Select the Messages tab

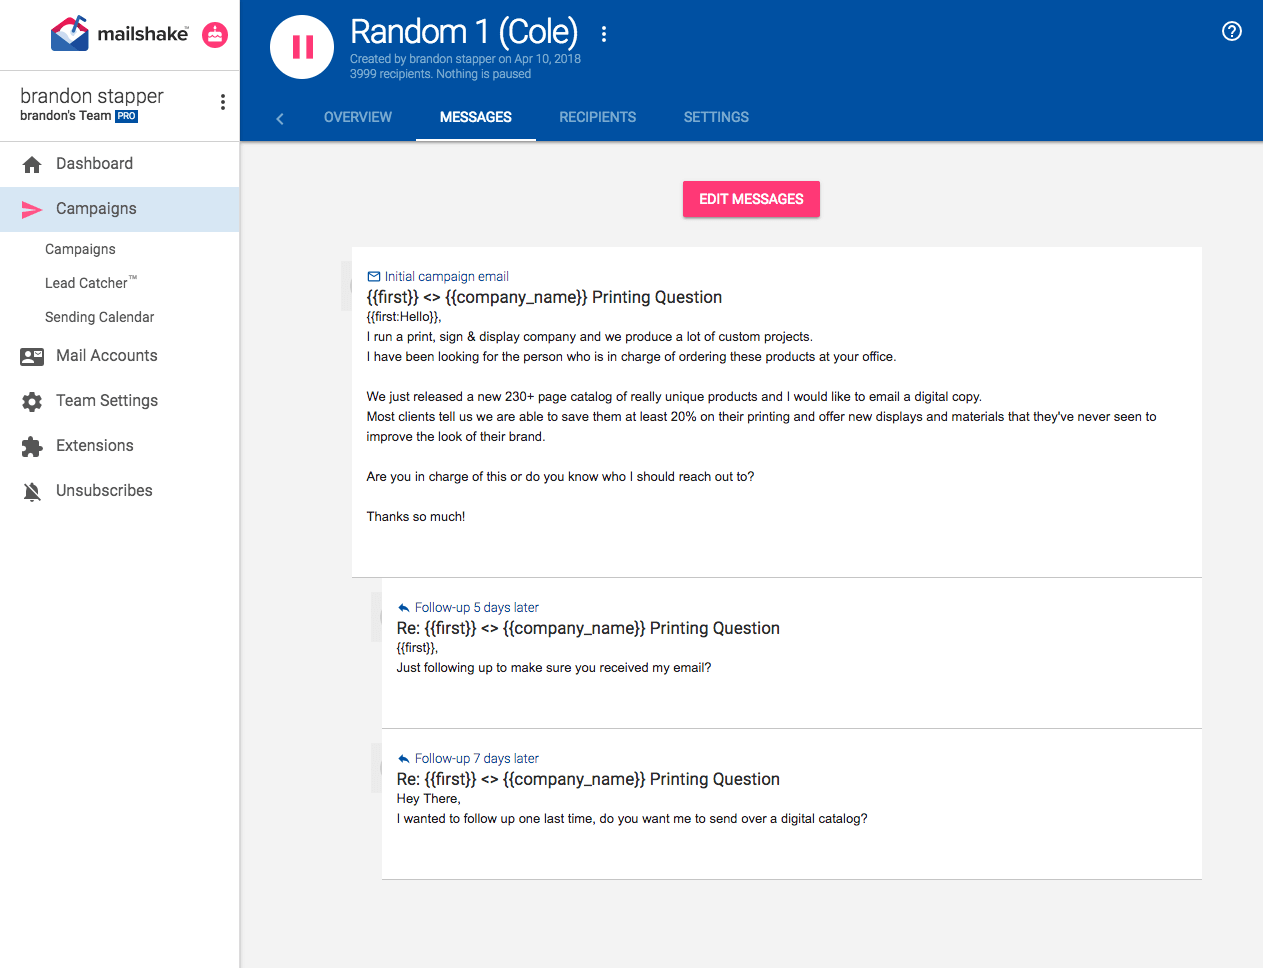click(476, 117)
